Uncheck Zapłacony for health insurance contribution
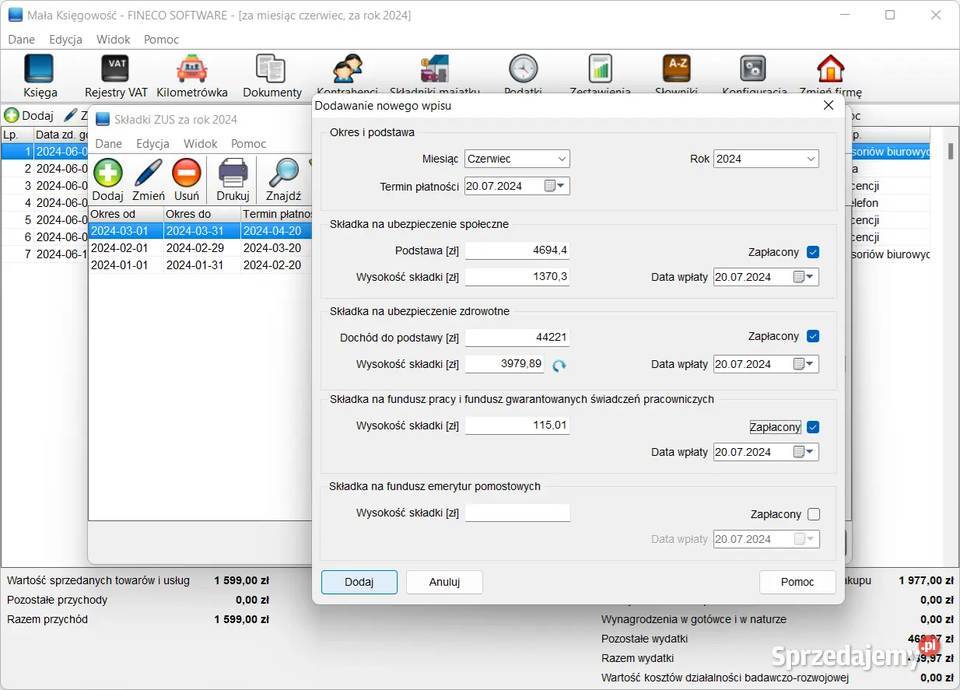Viewport: 960px width, 690px height. [x=813, y=336]
